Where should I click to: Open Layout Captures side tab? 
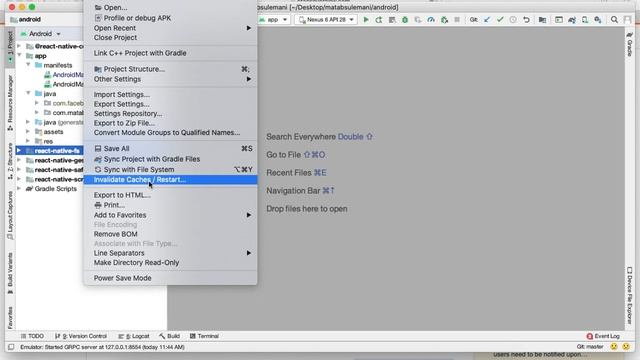[10, 216]
